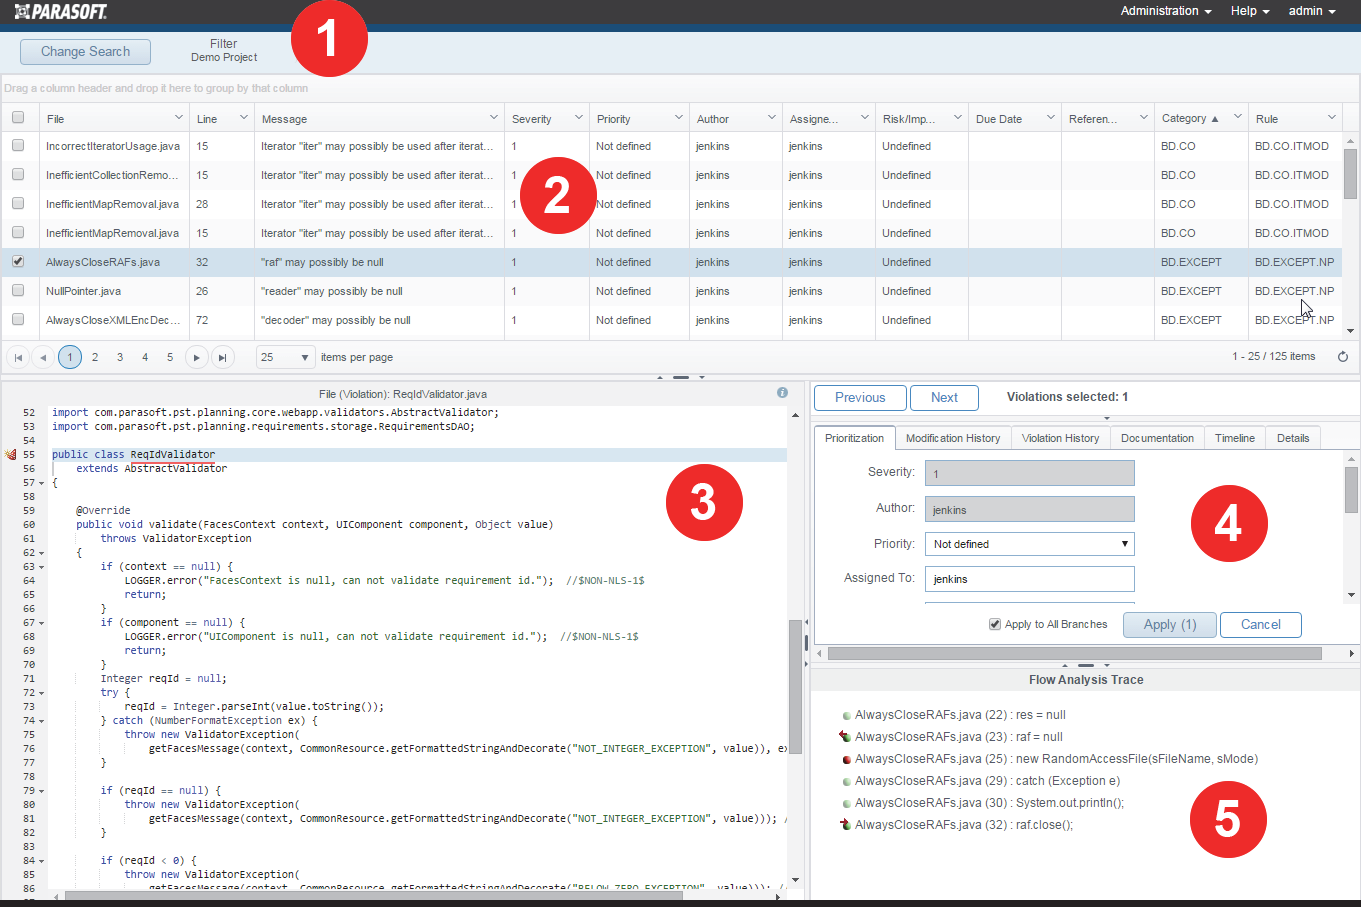The height and width of the screenshot is (907, 1361).
Task: Open the Help dropdown menu
Action: (x=1250, y=11)
